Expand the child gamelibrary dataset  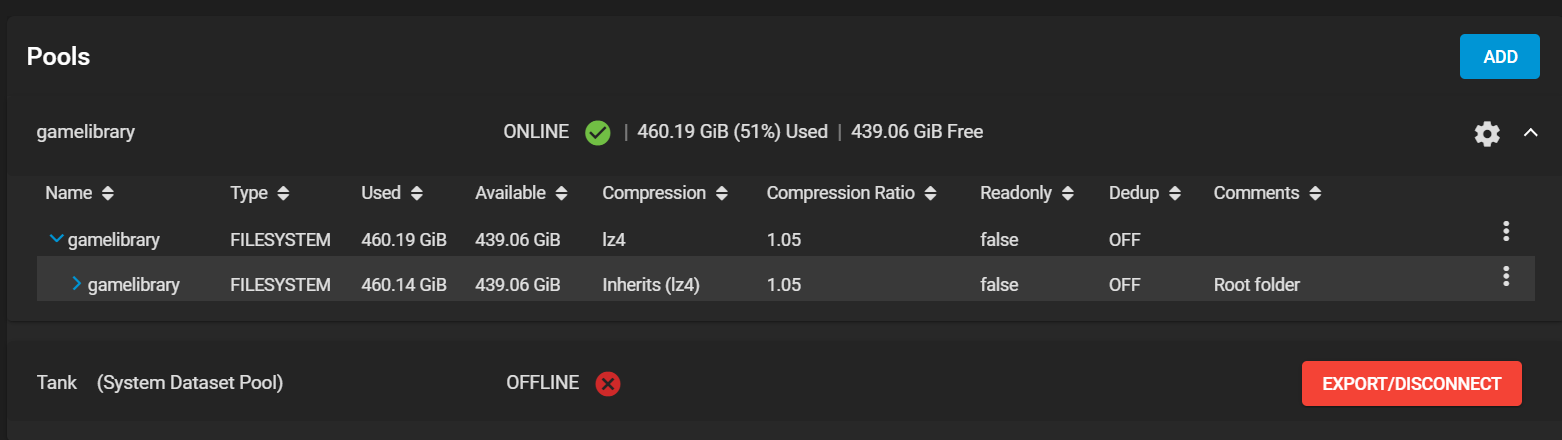point(77,285)
